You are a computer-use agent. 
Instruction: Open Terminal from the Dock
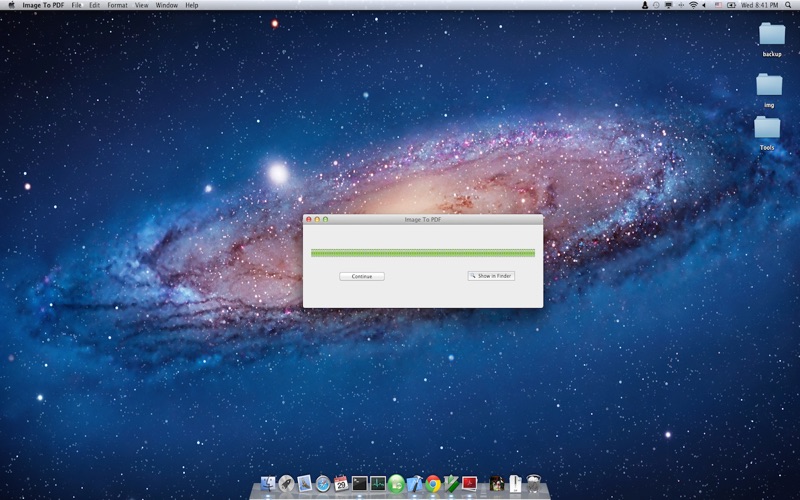tap(360, 484)
